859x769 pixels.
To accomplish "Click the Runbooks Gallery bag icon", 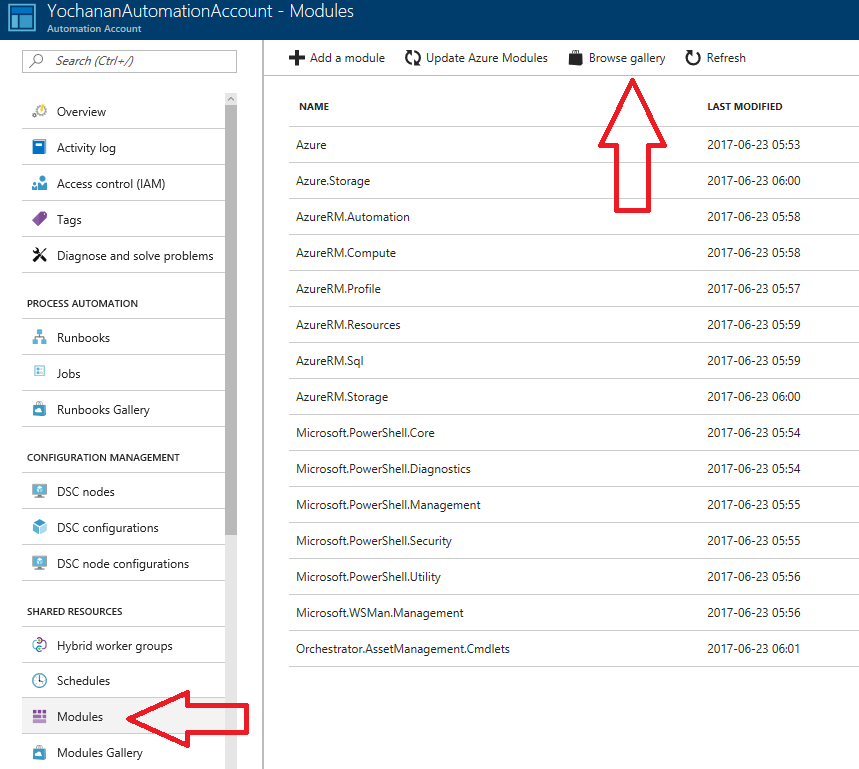I will [39, 409].
